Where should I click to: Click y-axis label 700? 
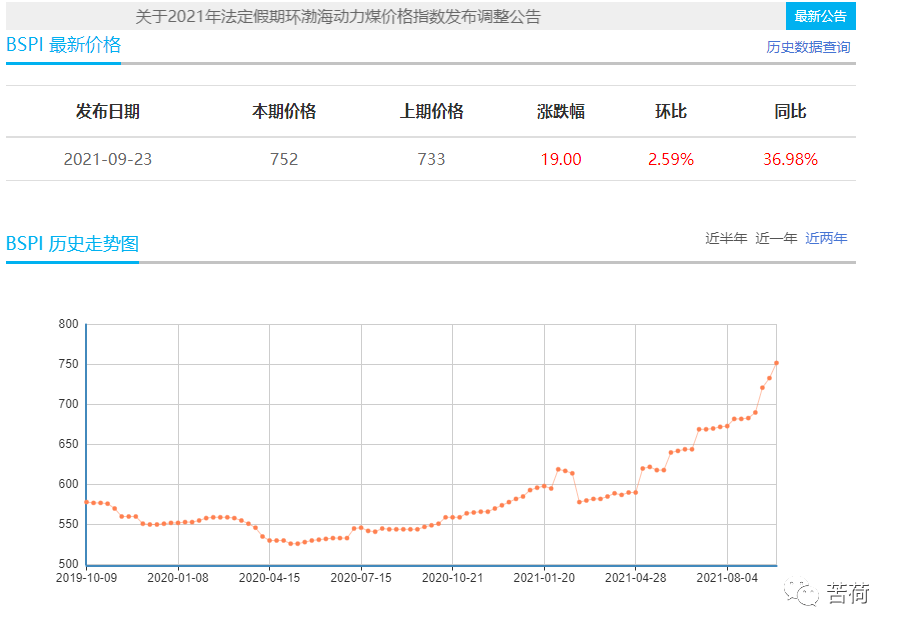click(x=68, y=404)
